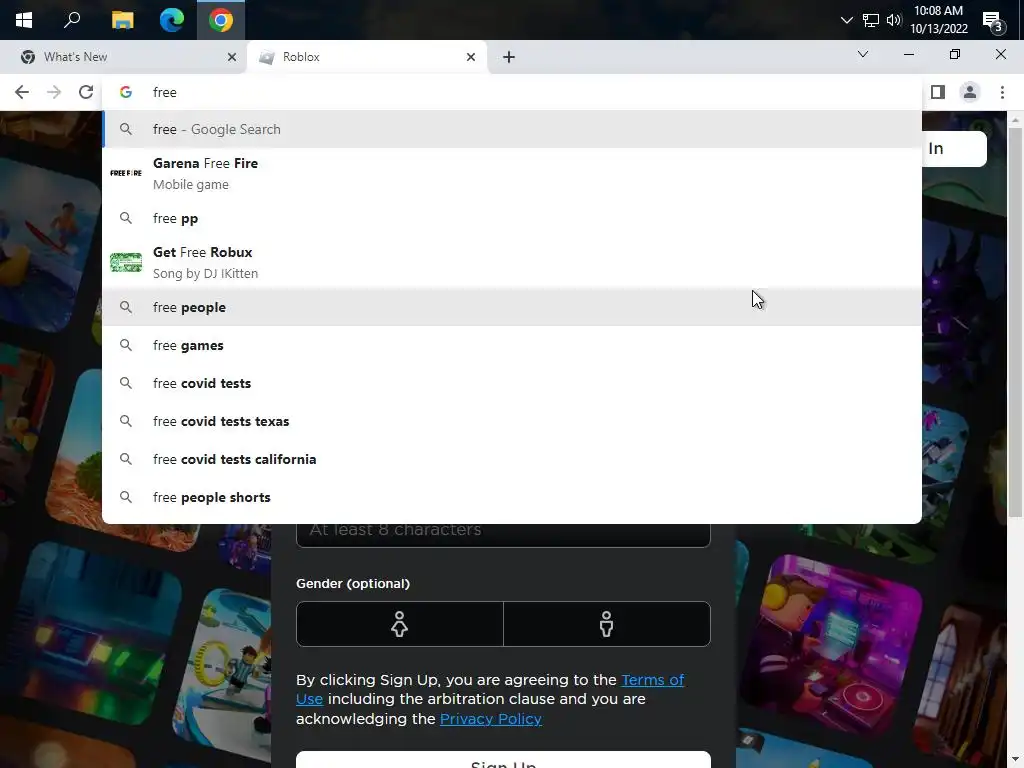Reload the current page
1024x768 pixels.
pos(86,92)
